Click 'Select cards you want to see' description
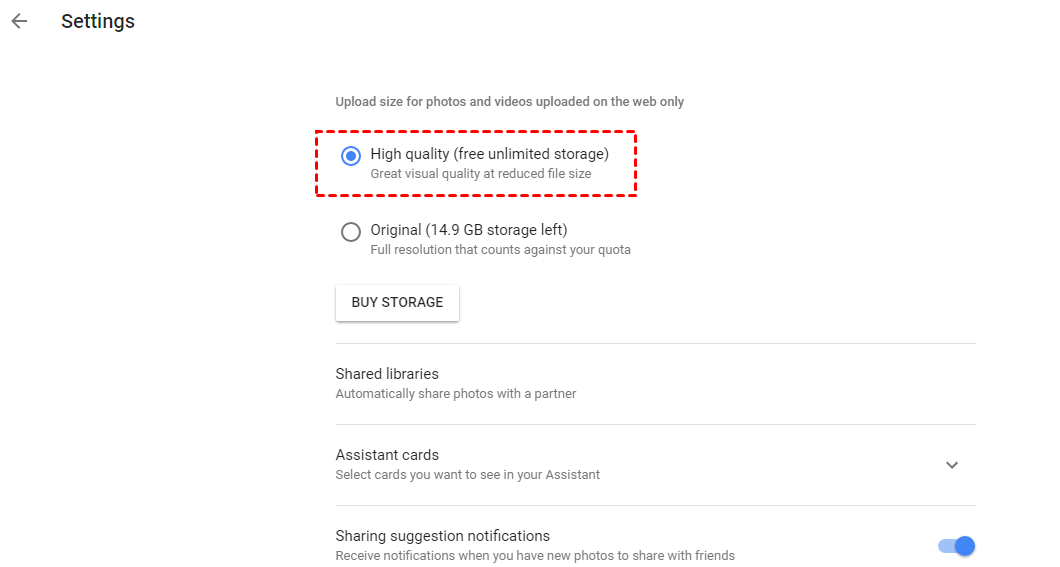The width and height of the screenshot is (1060, 567). [x=468, y=475]
